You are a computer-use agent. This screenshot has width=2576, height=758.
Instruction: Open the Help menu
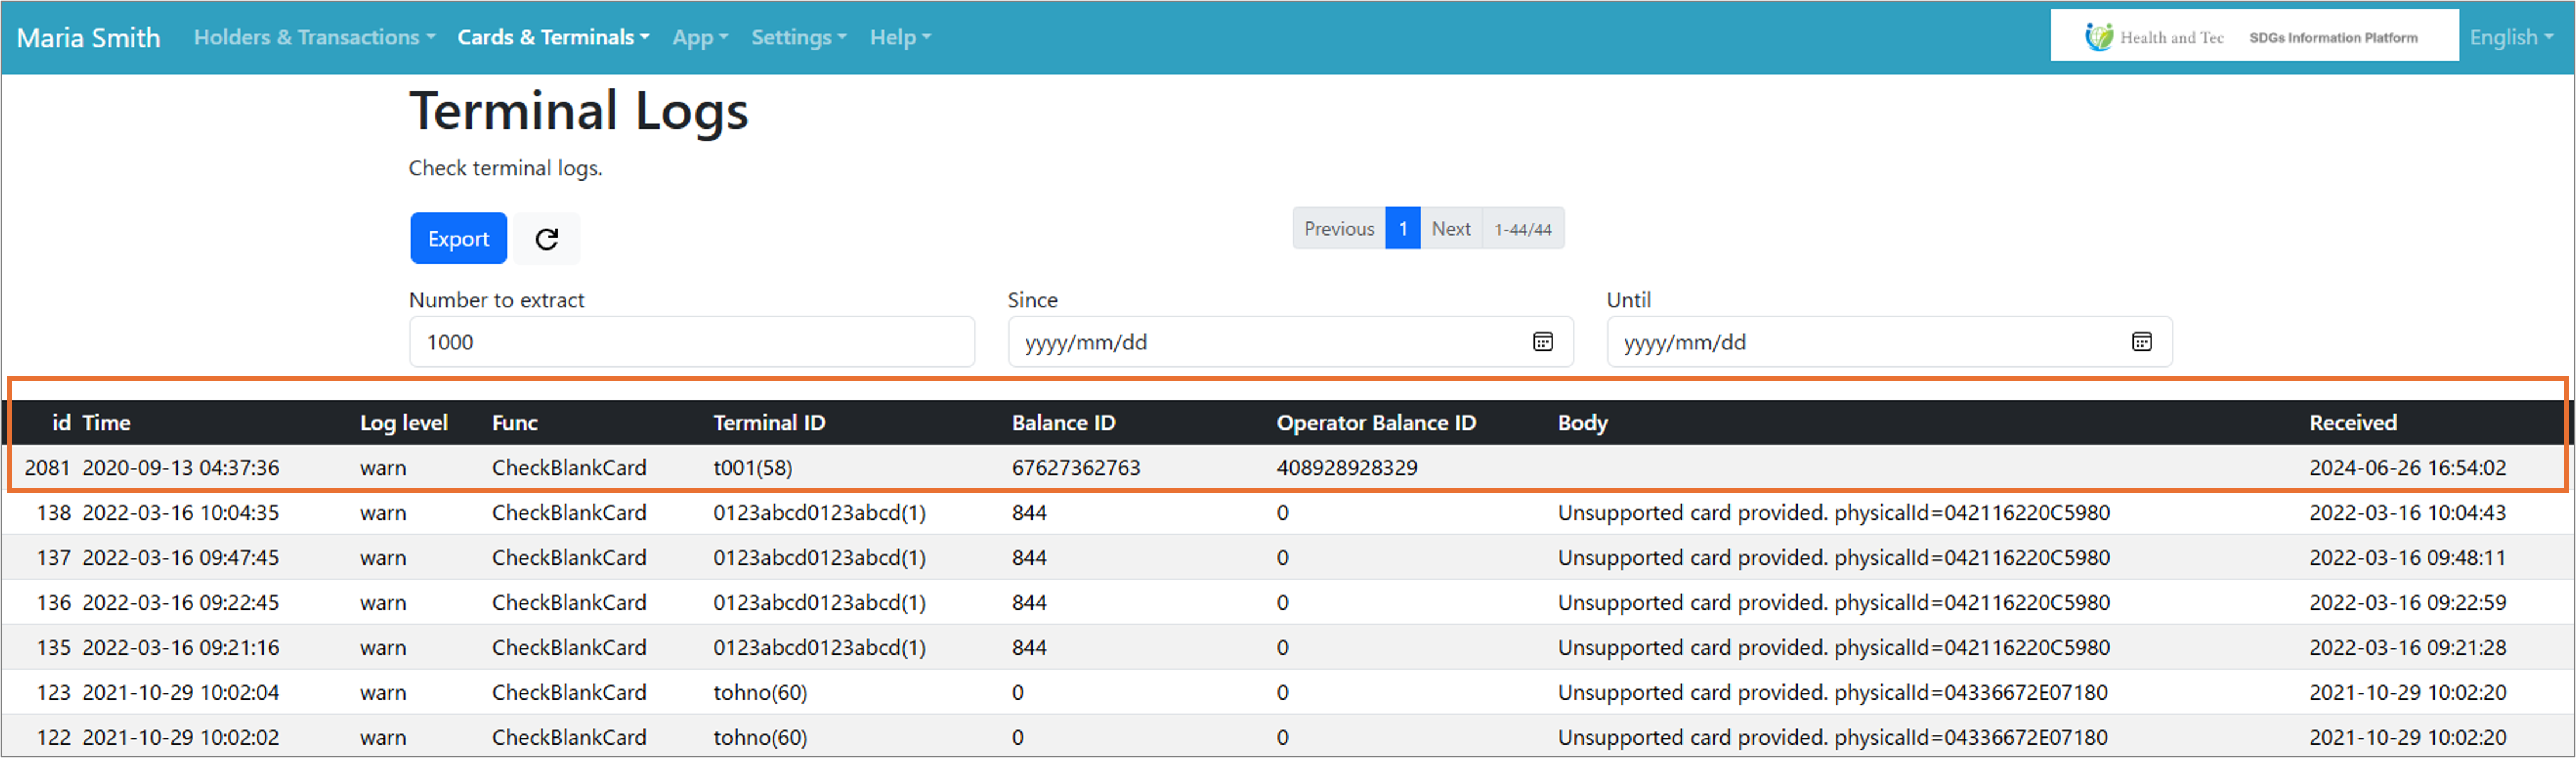899,37
